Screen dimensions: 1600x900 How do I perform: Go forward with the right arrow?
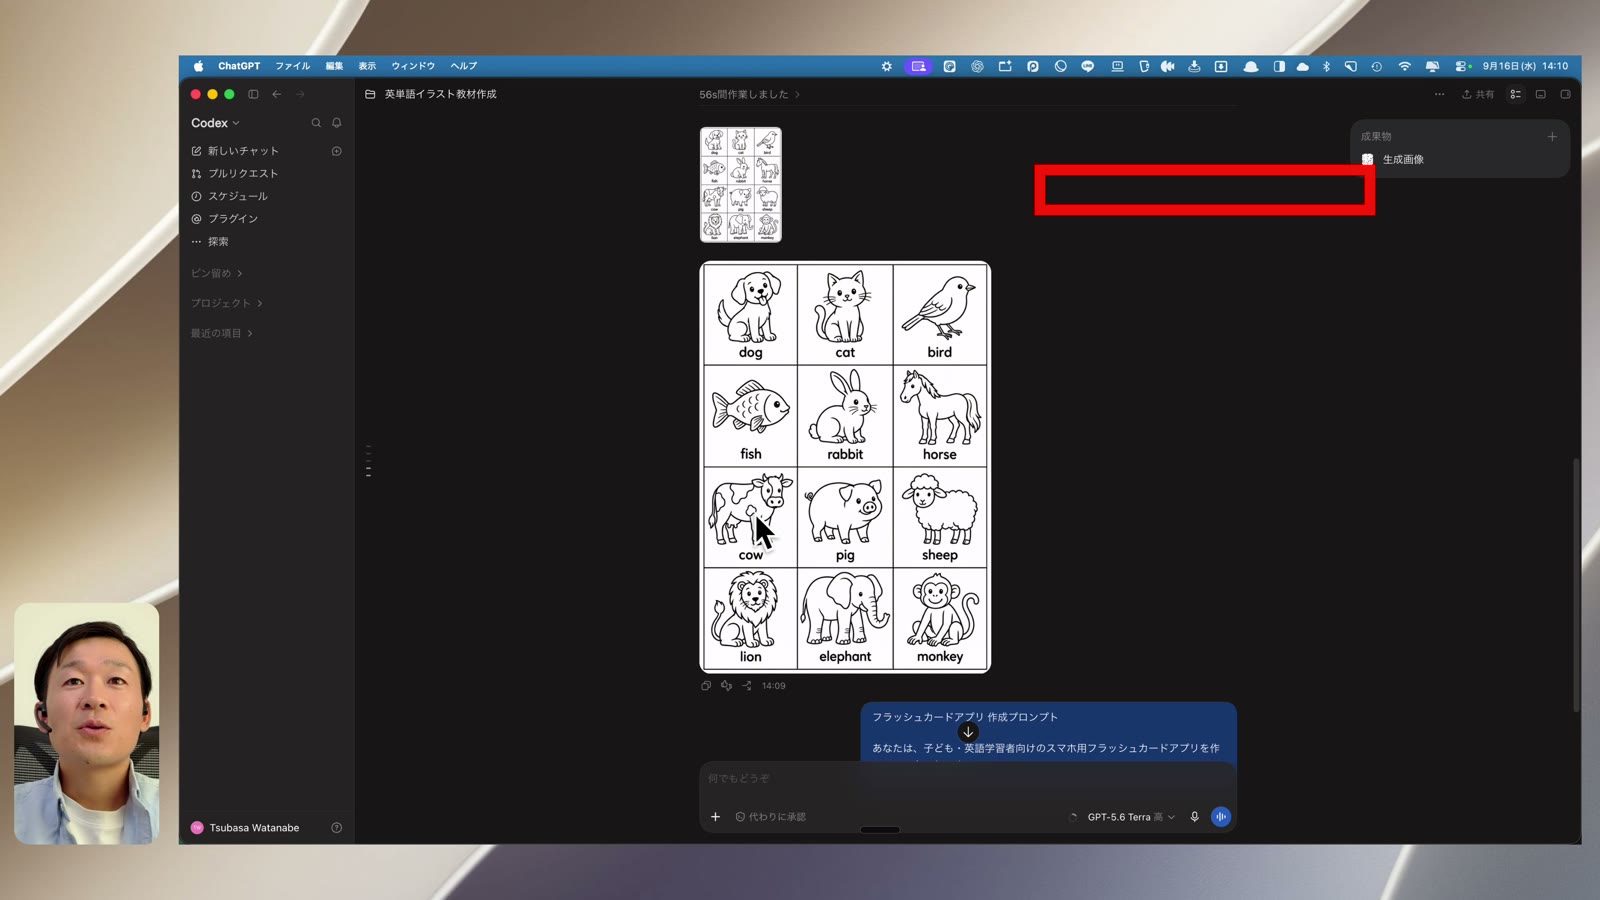[300, 94]
